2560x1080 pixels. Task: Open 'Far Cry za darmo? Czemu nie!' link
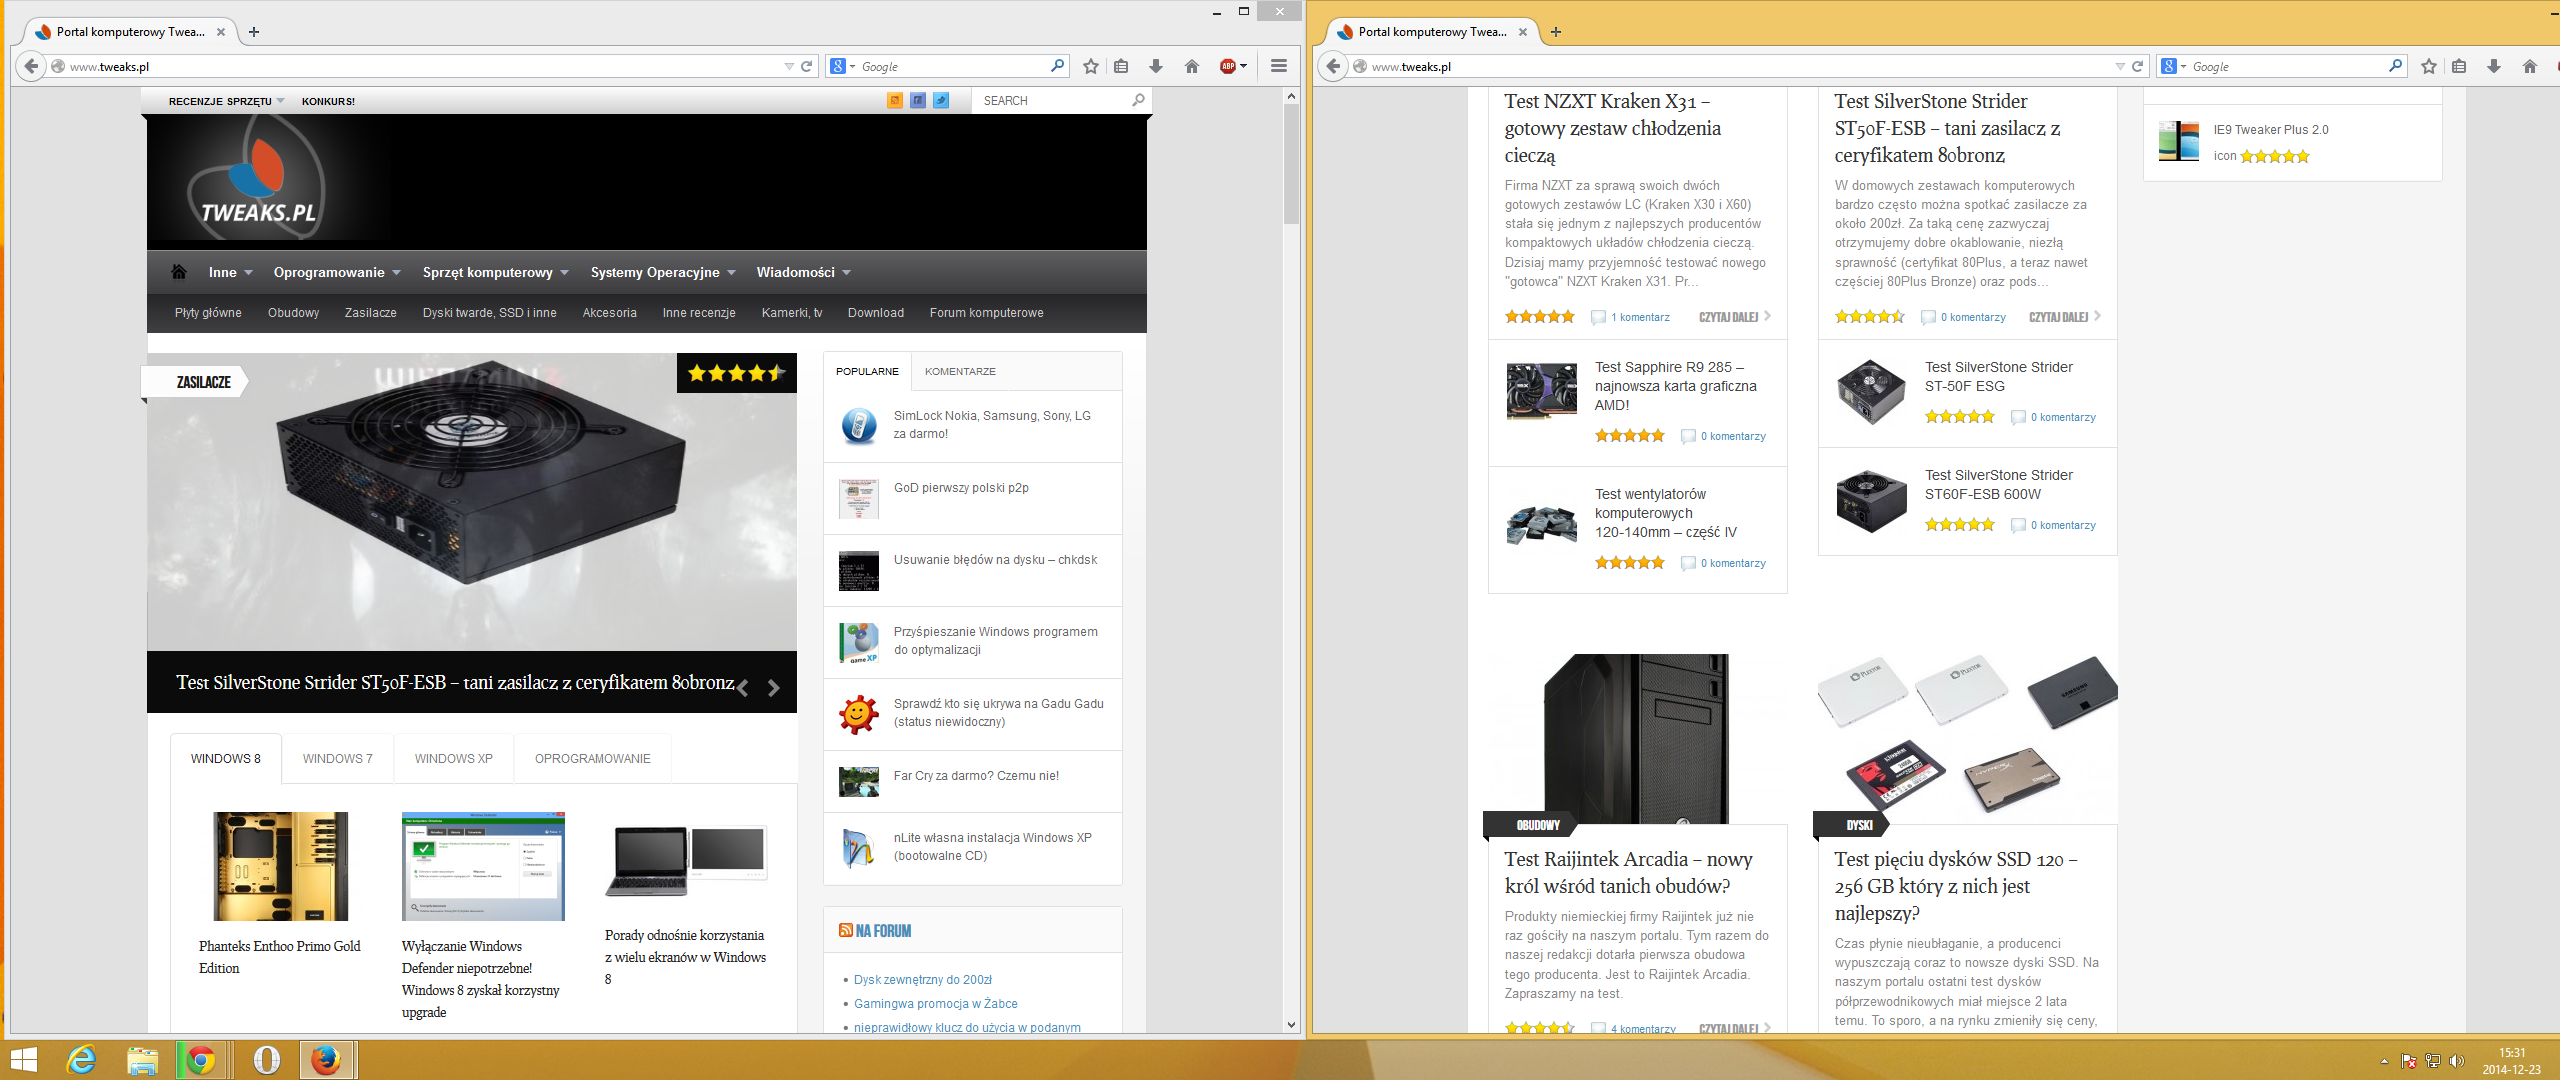976,776
